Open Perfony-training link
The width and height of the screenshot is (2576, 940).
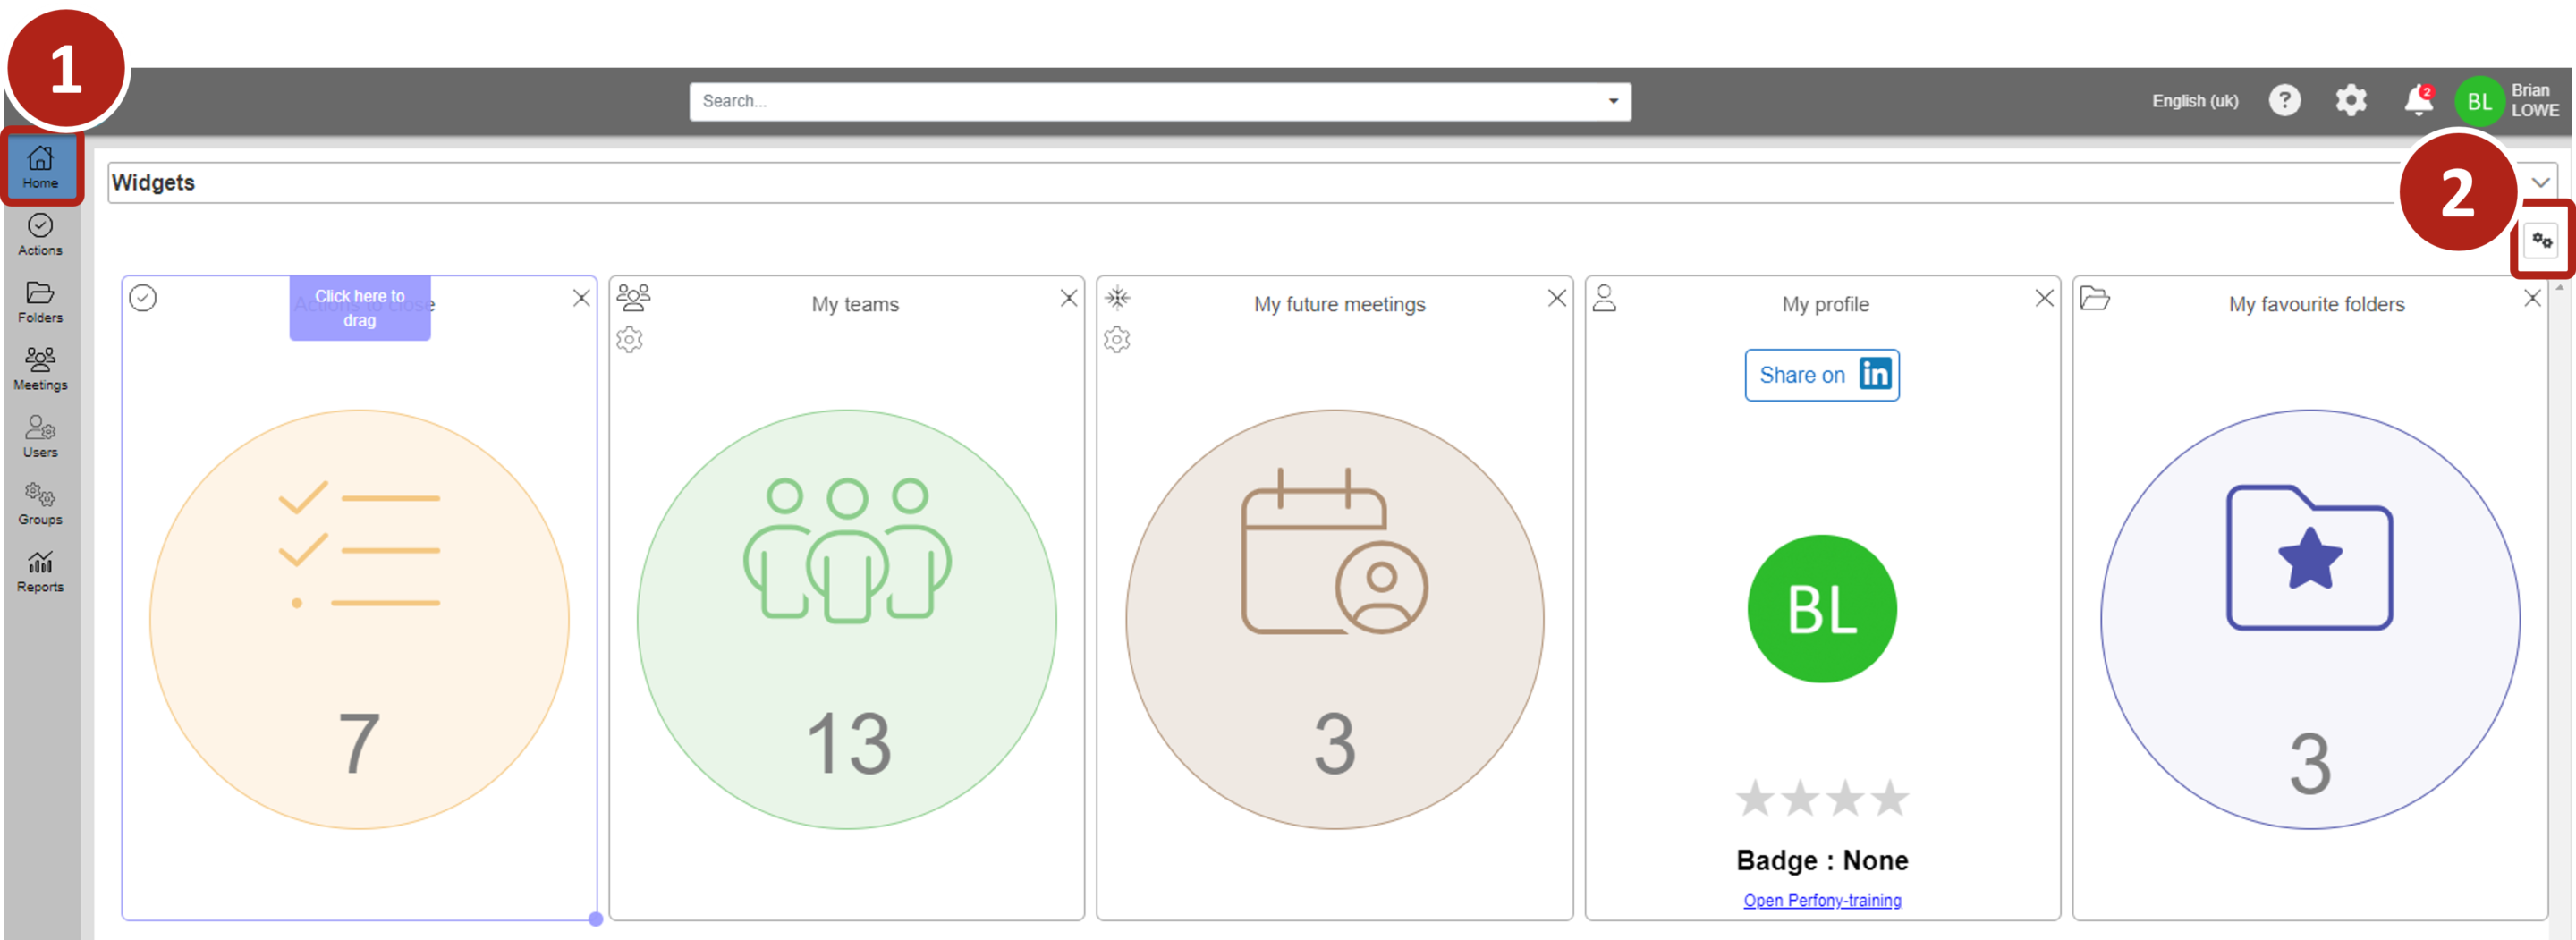(1821, 900)
